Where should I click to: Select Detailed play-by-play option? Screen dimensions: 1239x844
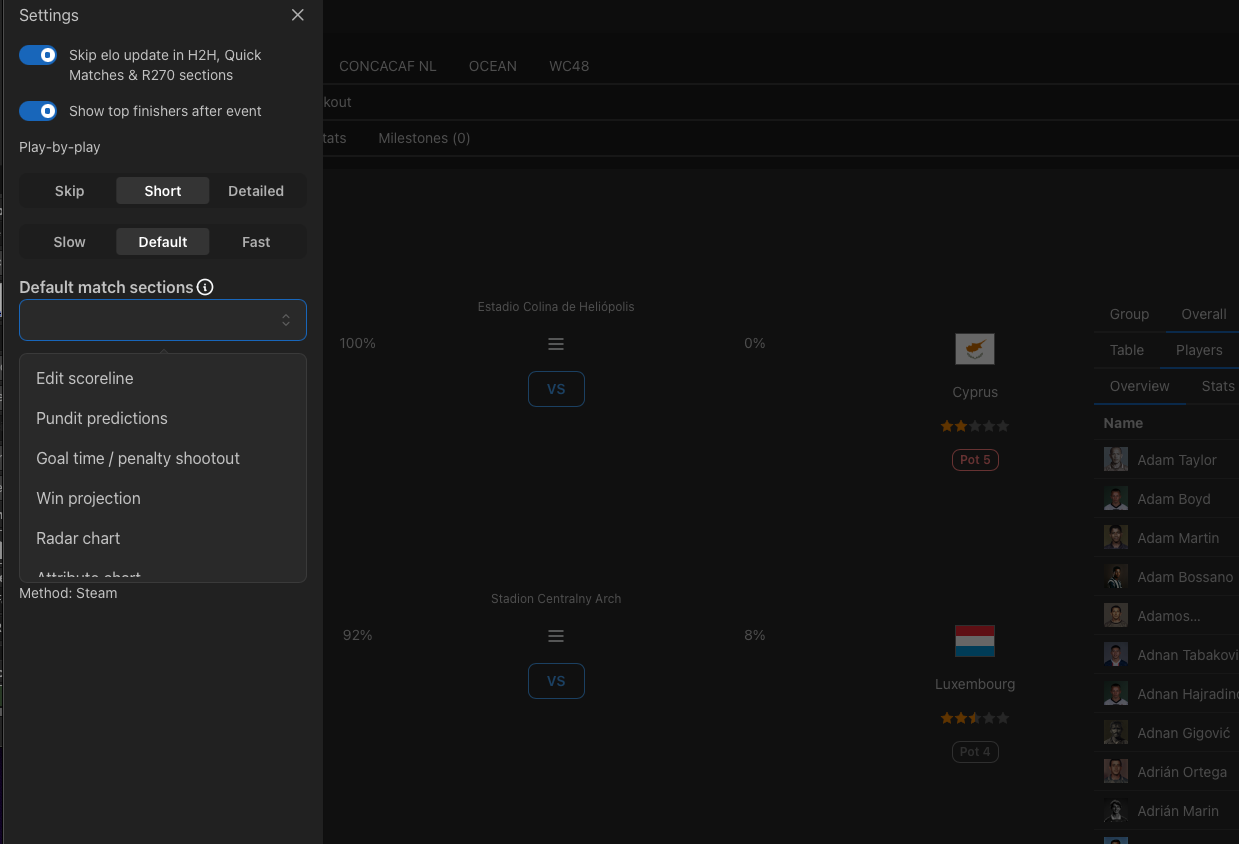[256, 191]
